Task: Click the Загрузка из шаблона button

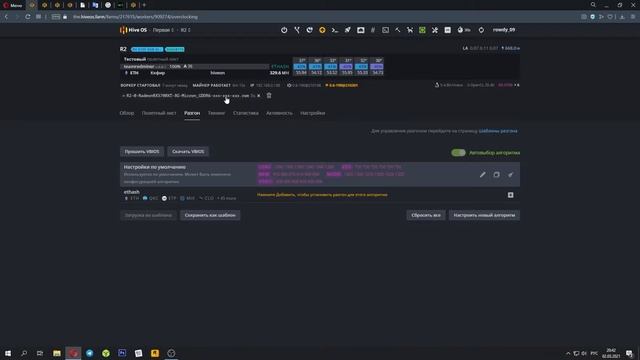Action: pyautogui.click(x=149, y=215)
